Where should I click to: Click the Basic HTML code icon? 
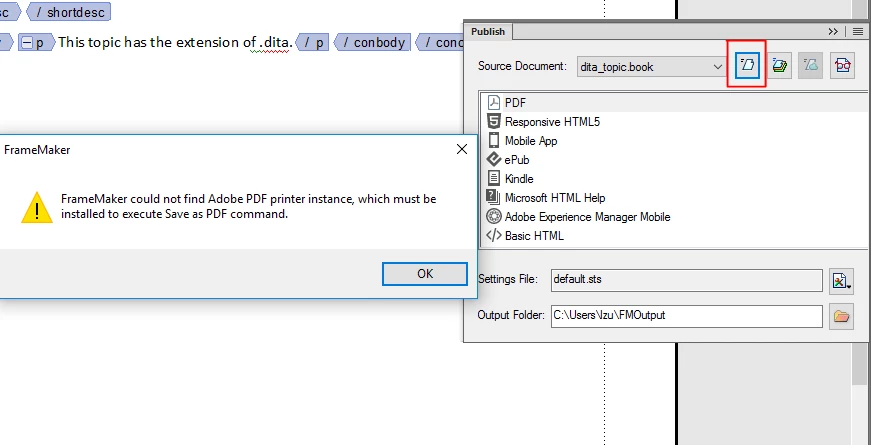point(493,236)
